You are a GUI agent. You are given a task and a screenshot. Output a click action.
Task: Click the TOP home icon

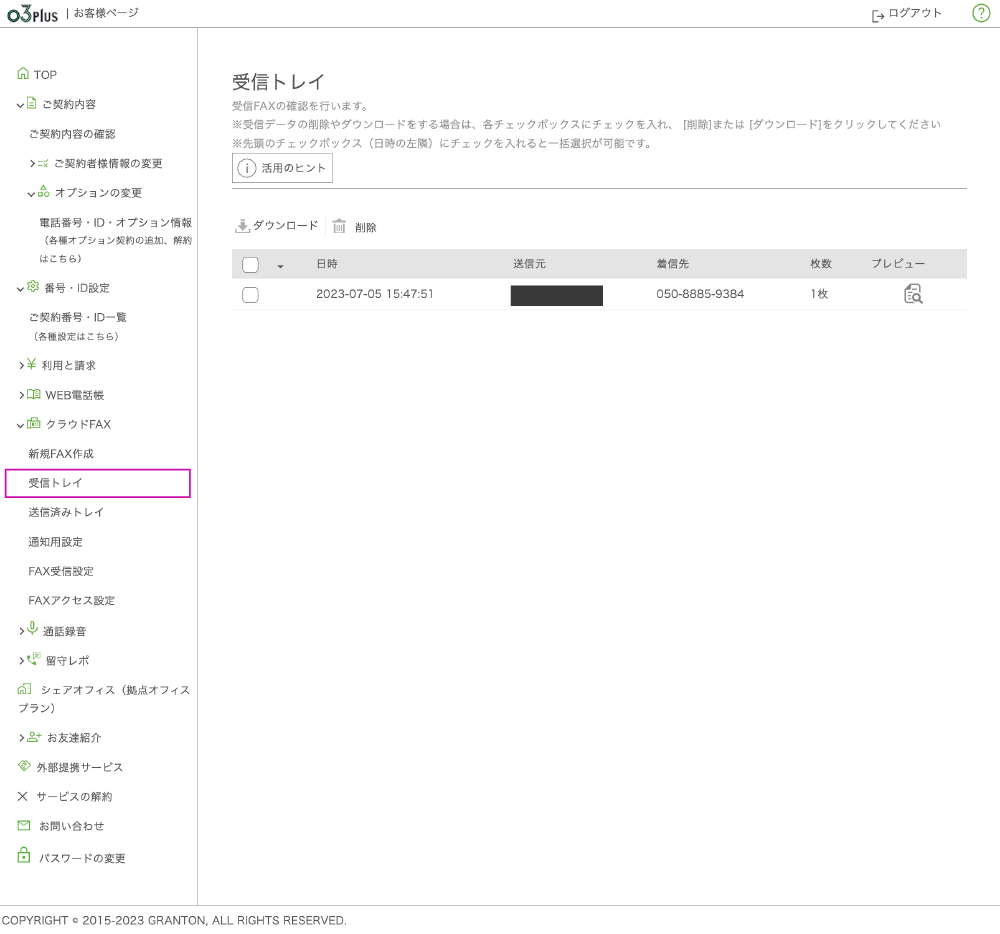click(23, 74)
